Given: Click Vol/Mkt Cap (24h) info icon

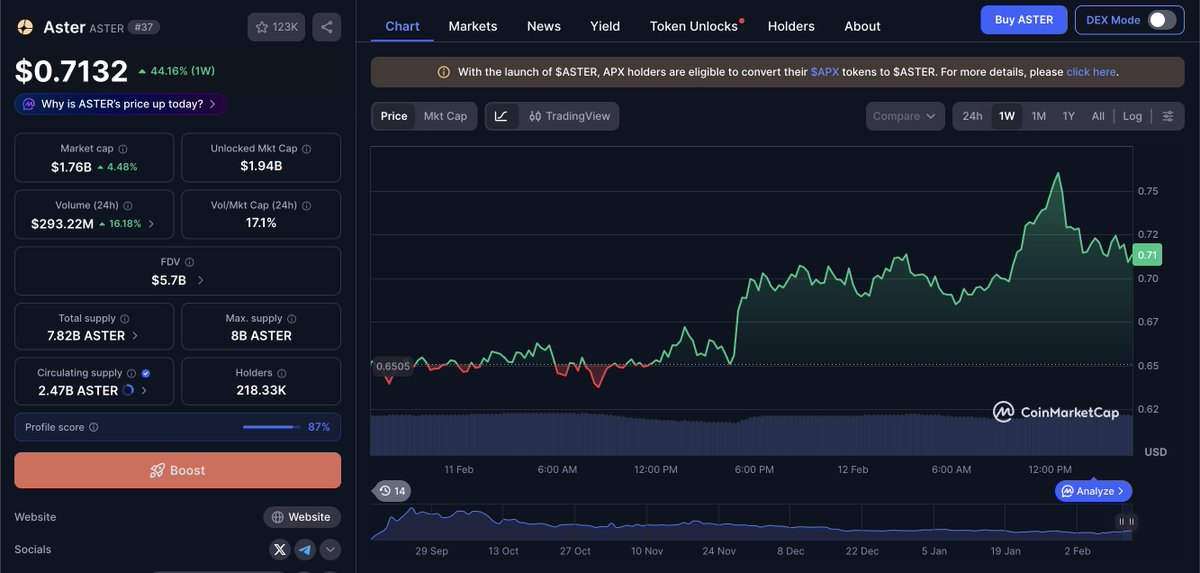Looking at the screenshot, I should click(306, 205).
